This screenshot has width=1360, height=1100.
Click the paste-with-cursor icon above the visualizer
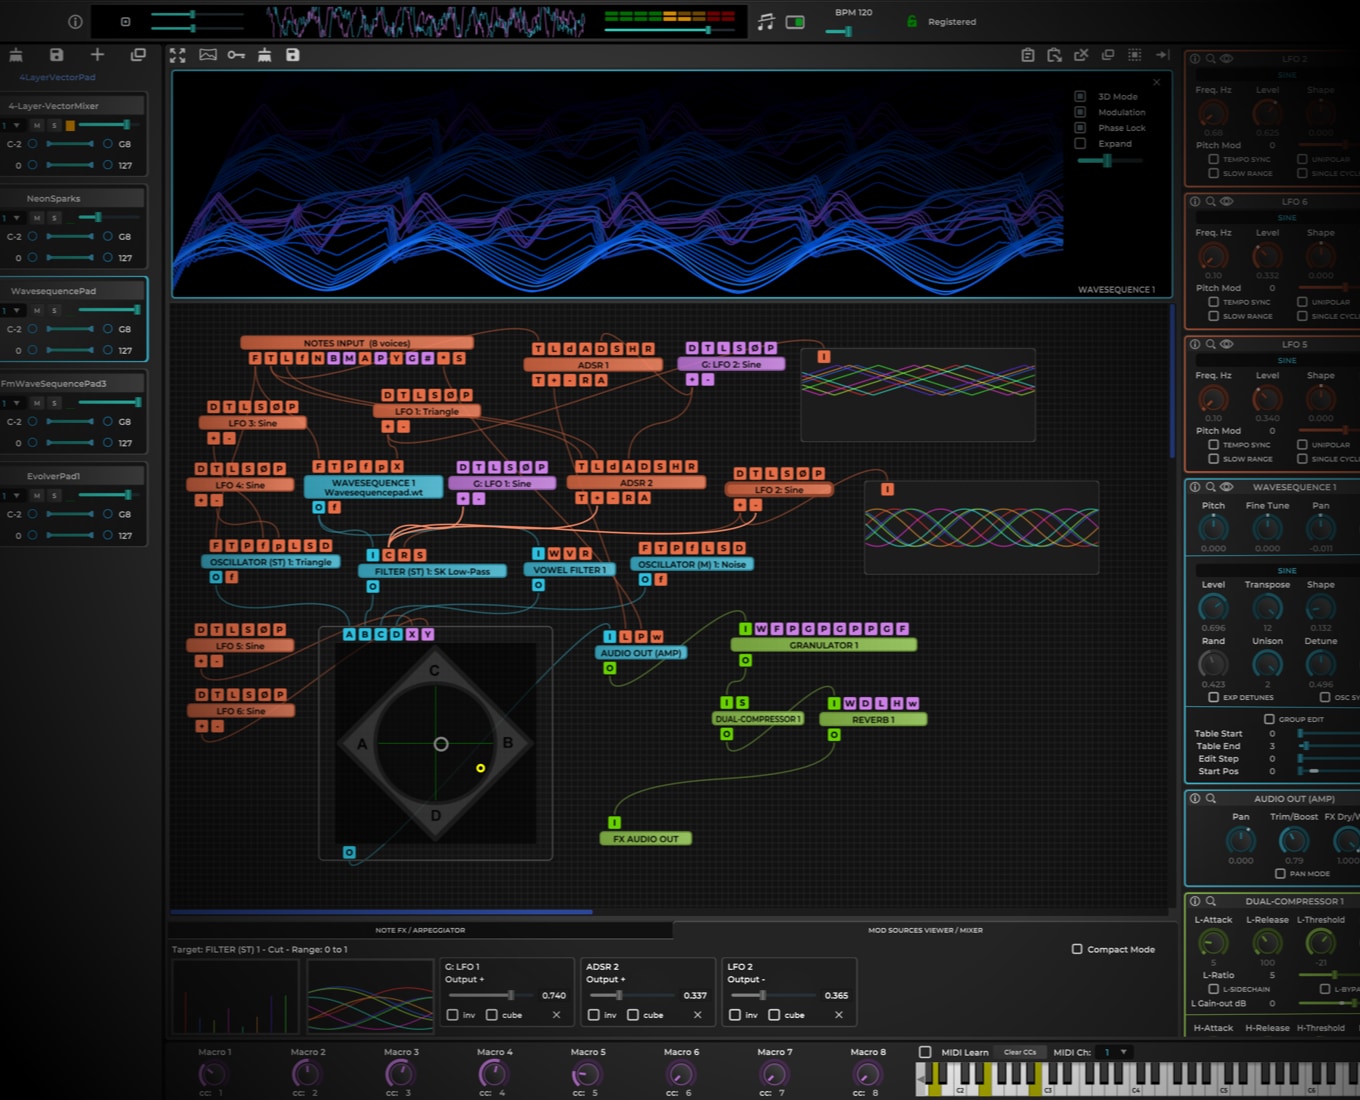tap(1054, 55)
